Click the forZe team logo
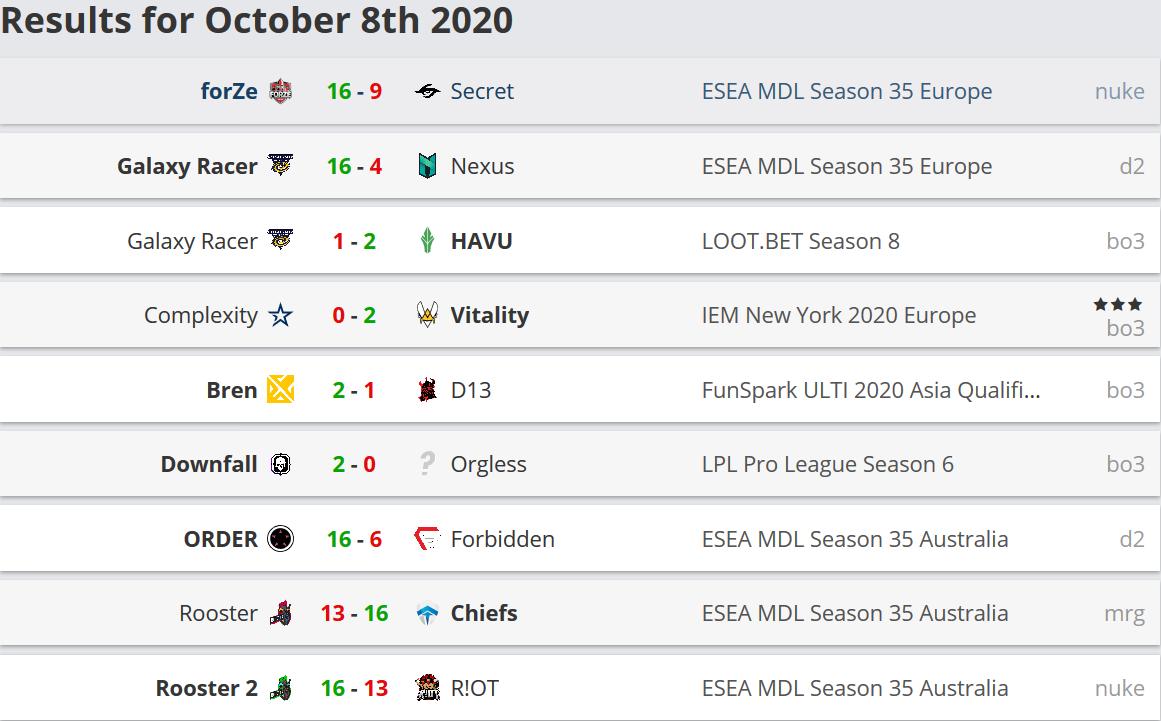This screenshot has width=1161, height=721. [281, 92]
